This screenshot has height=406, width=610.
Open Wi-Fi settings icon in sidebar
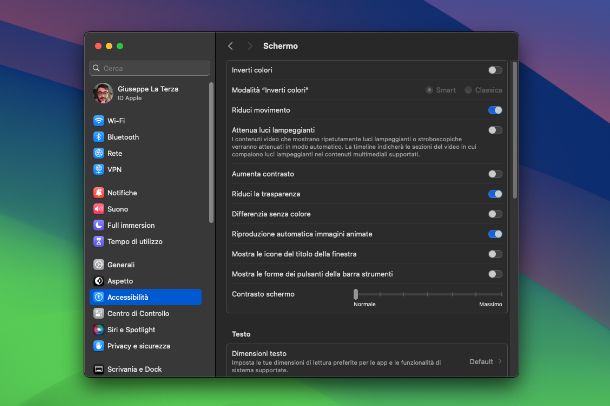pos(99,121)
